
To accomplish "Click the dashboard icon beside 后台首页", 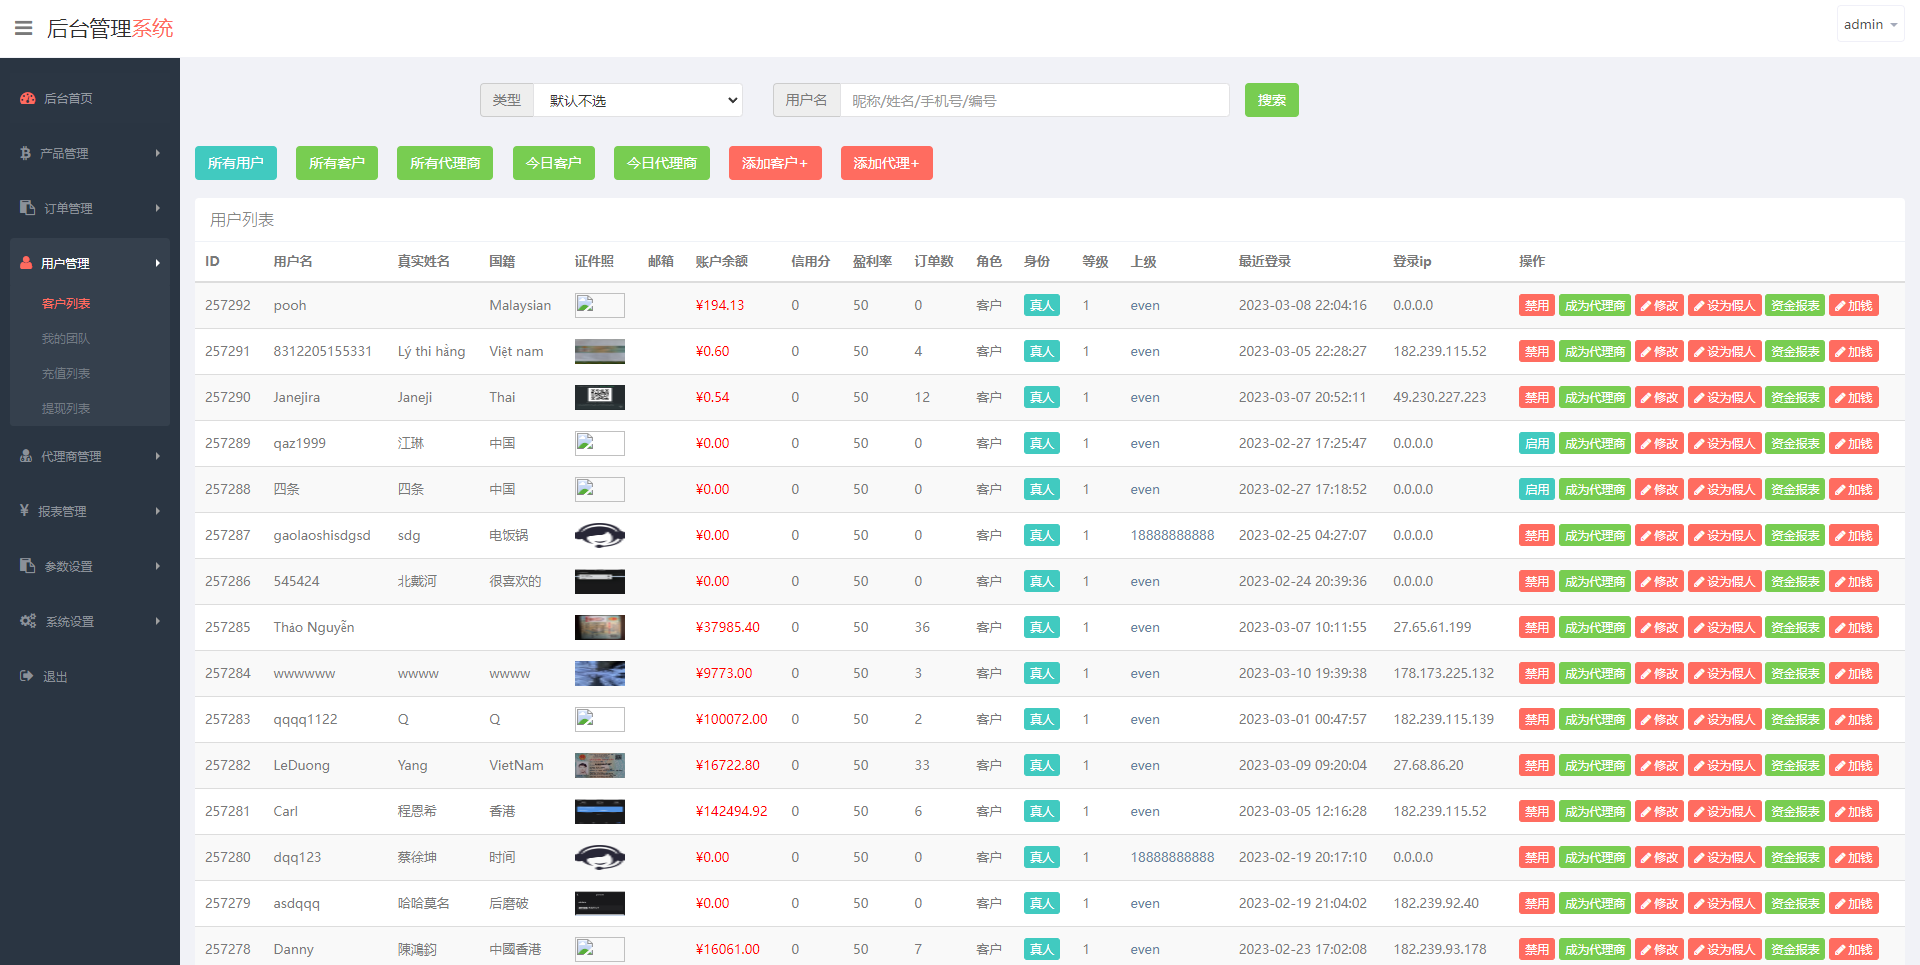I will (x=28, y=98).
